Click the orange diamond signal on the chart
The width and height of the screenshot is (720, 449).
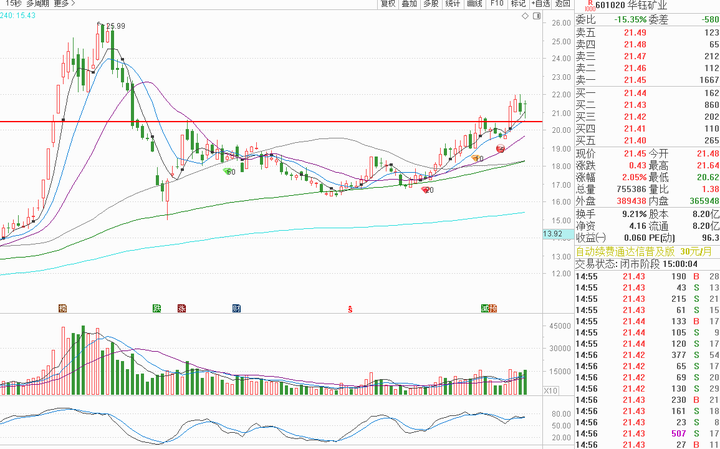click(476, 158)
